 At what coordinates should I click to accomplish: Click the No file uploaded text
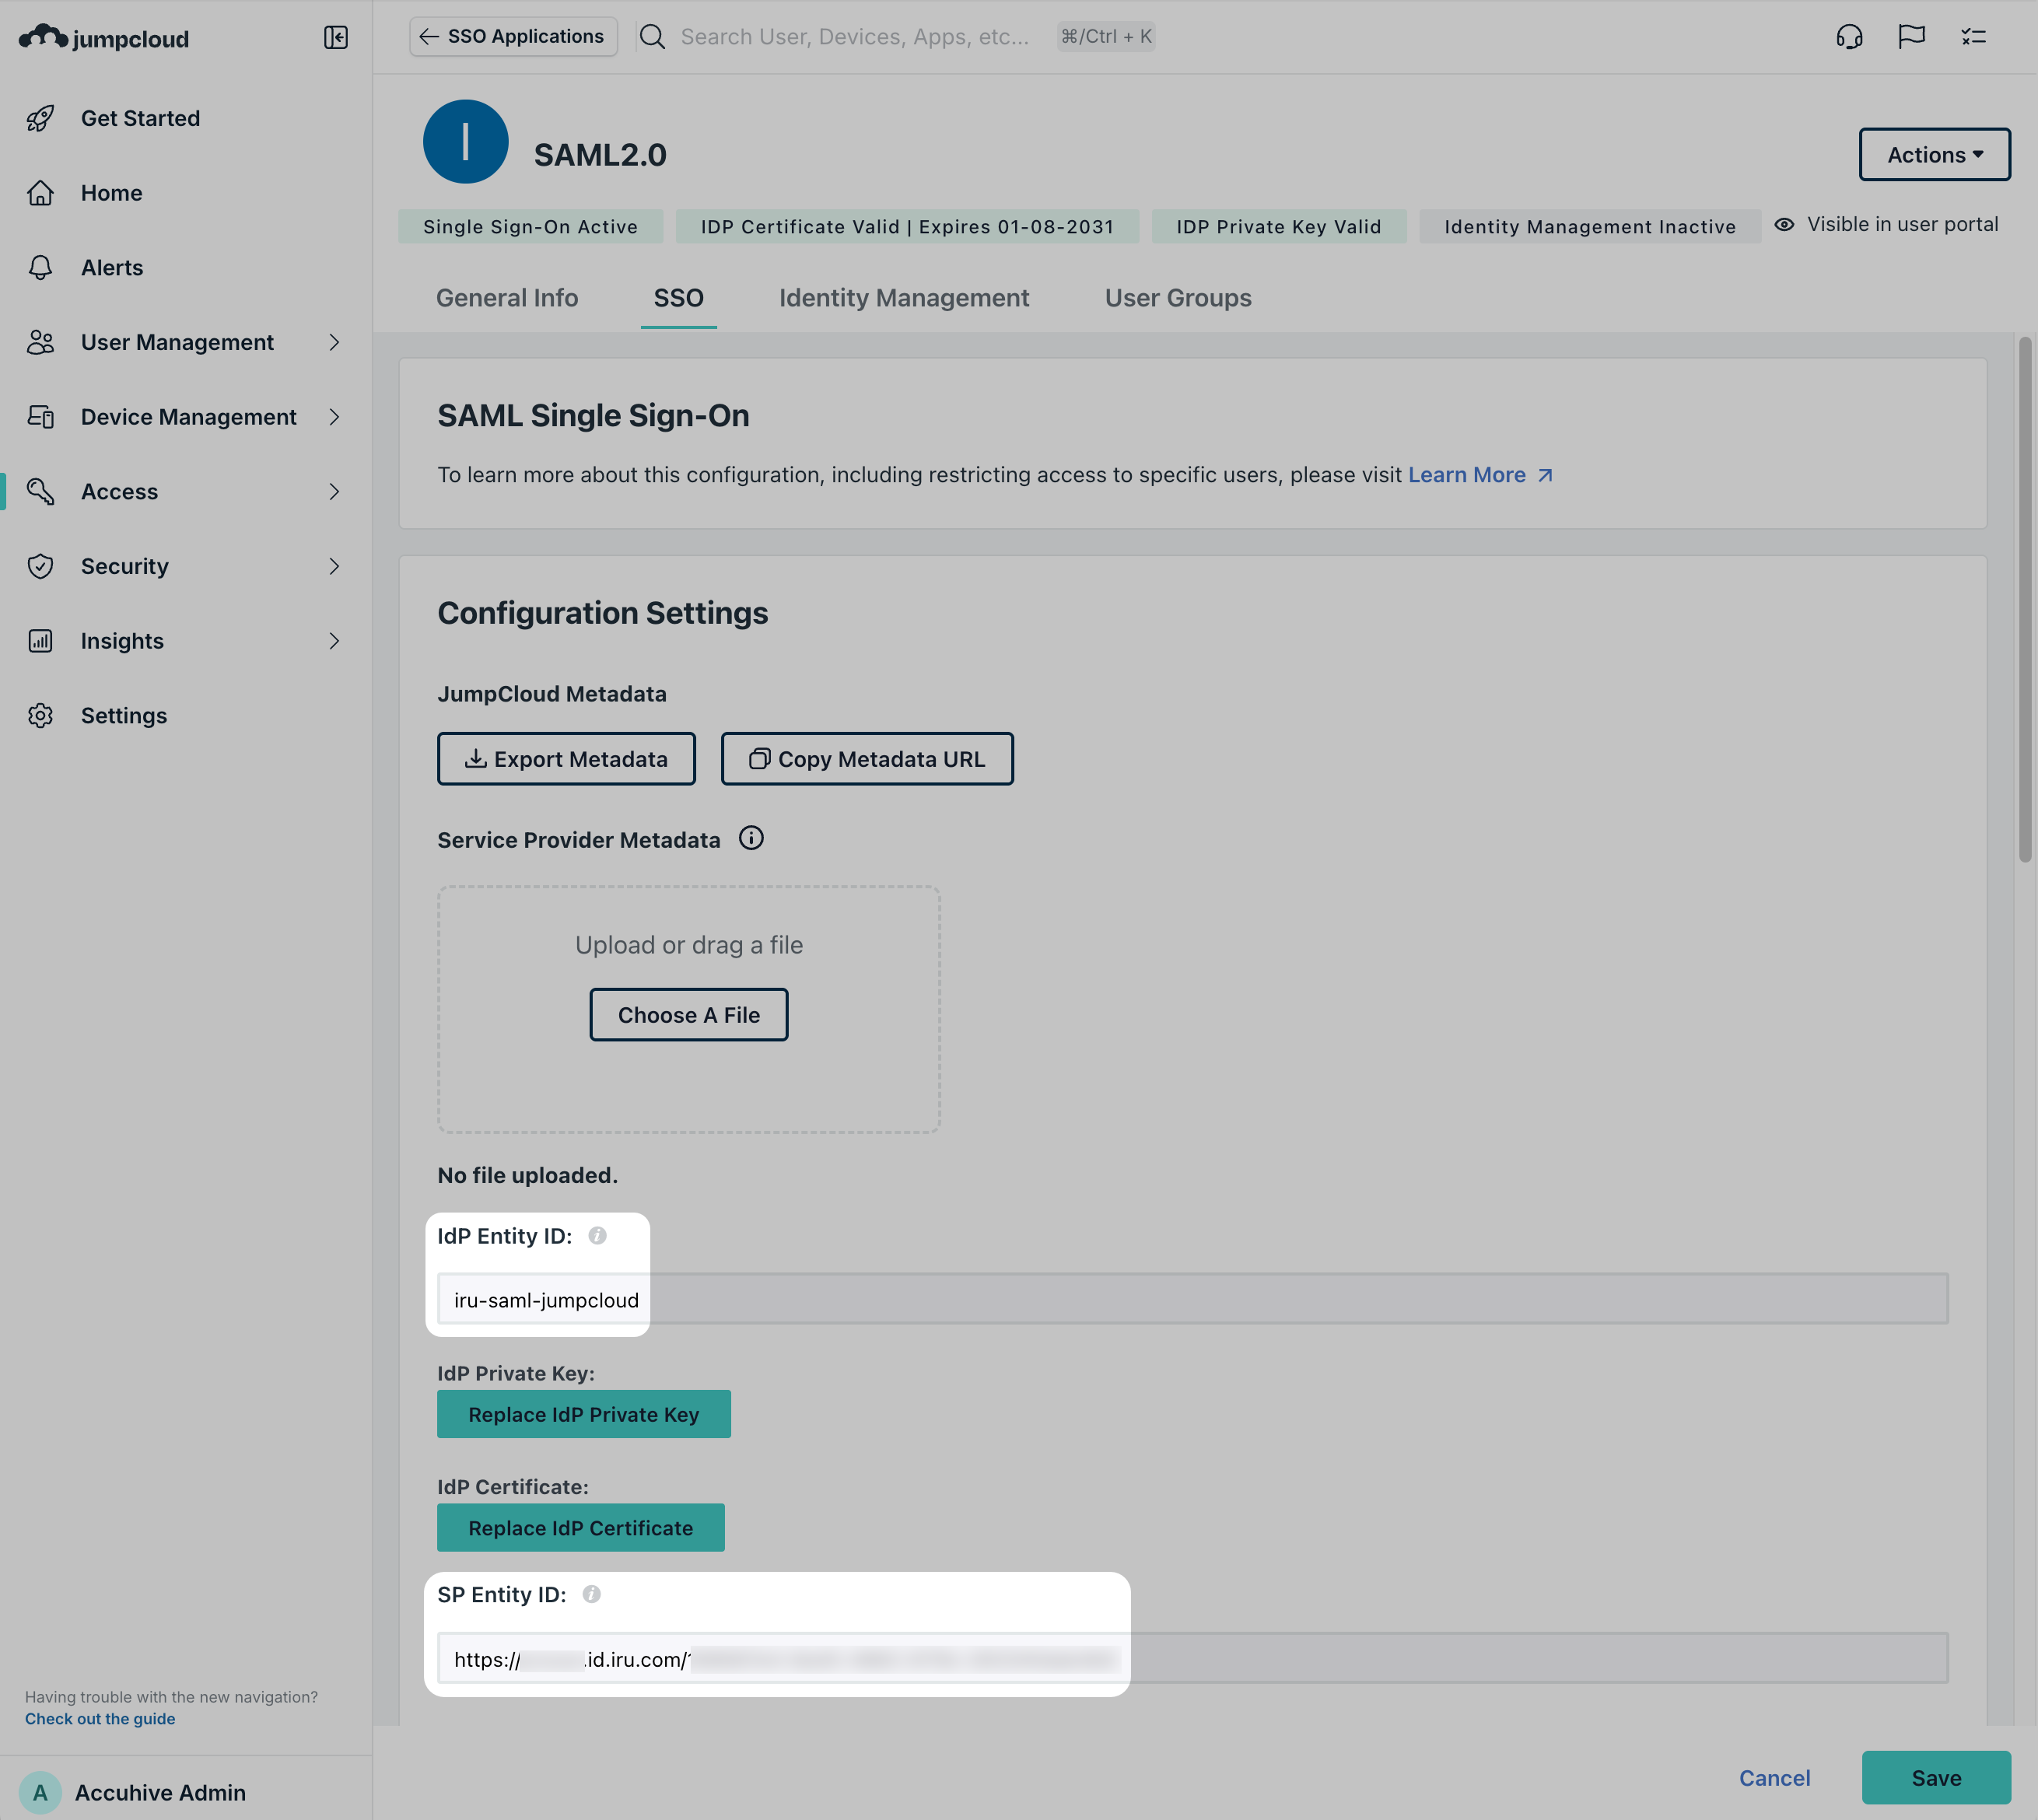(527, 1175)
